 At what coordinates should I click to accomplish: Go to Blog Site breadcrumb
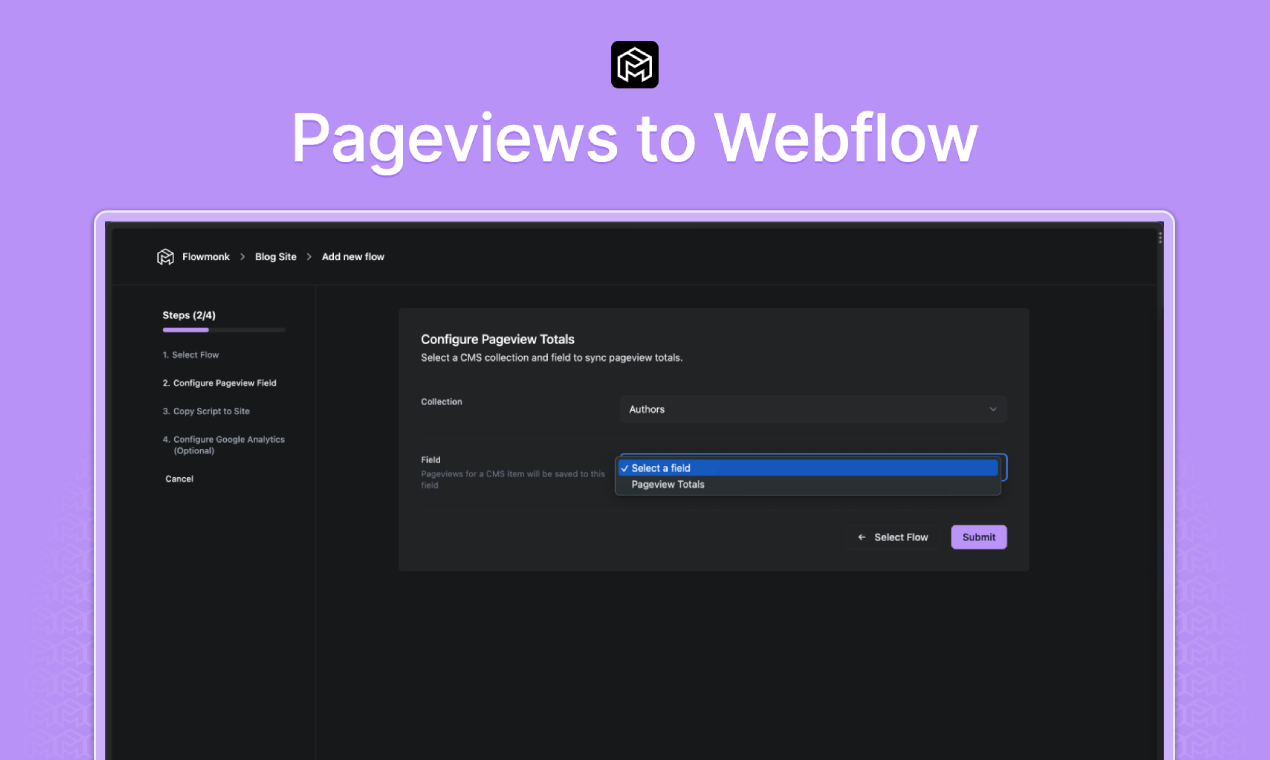coord(276,257)
